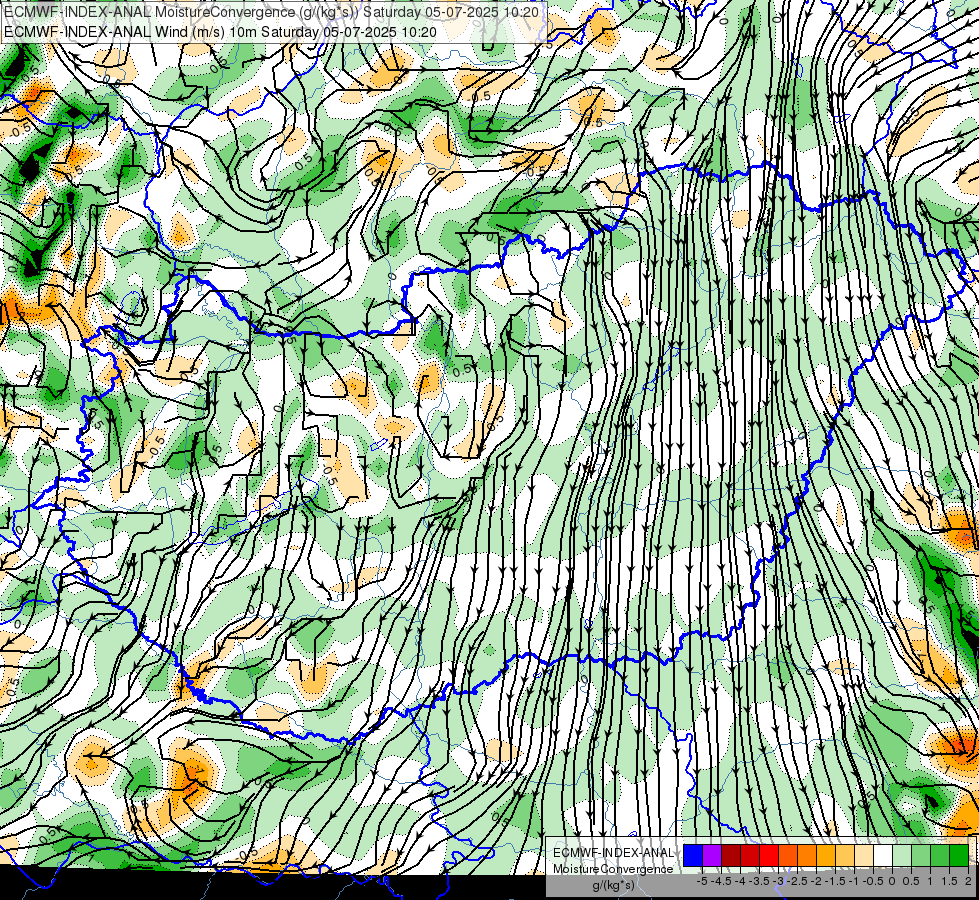Select the dark maroon swatch for -4.5 to -4
The image size is (979, 900).
731,856
